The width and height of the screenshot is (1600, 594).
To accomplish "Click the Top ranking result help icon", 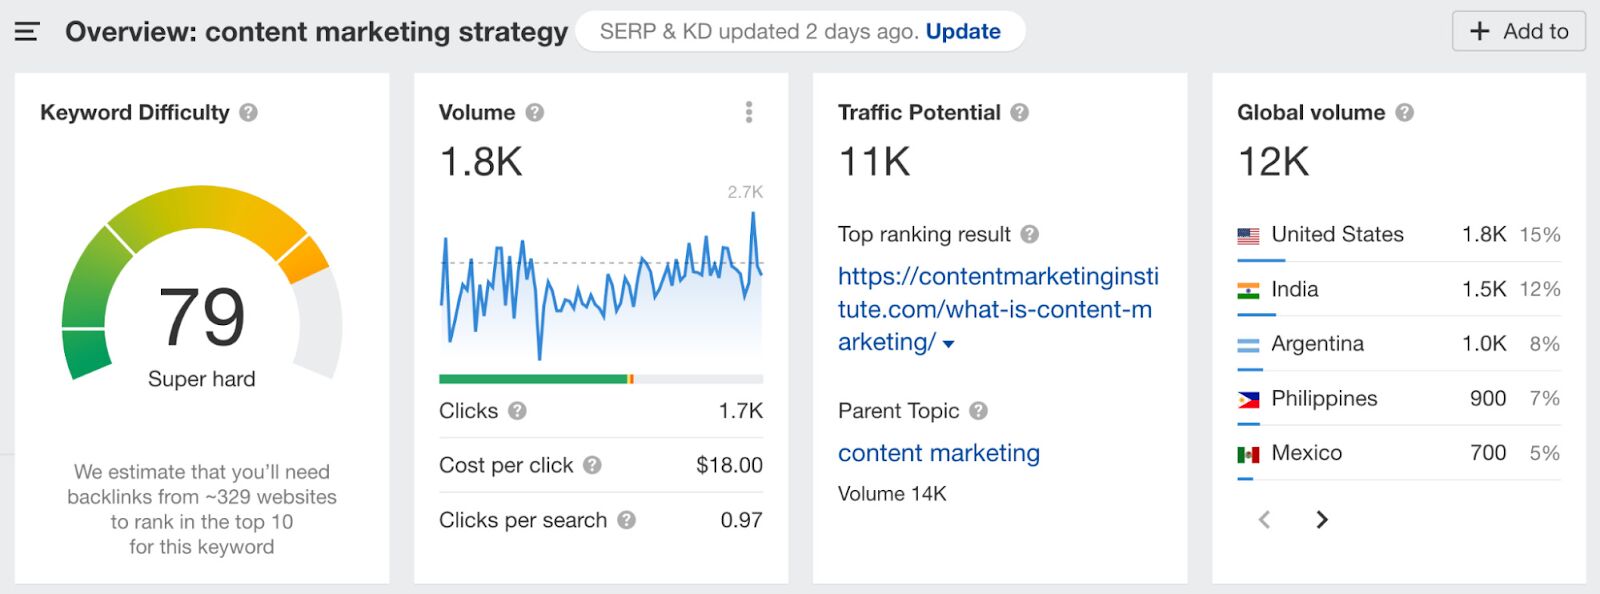I will click(x=1029, y=235).
